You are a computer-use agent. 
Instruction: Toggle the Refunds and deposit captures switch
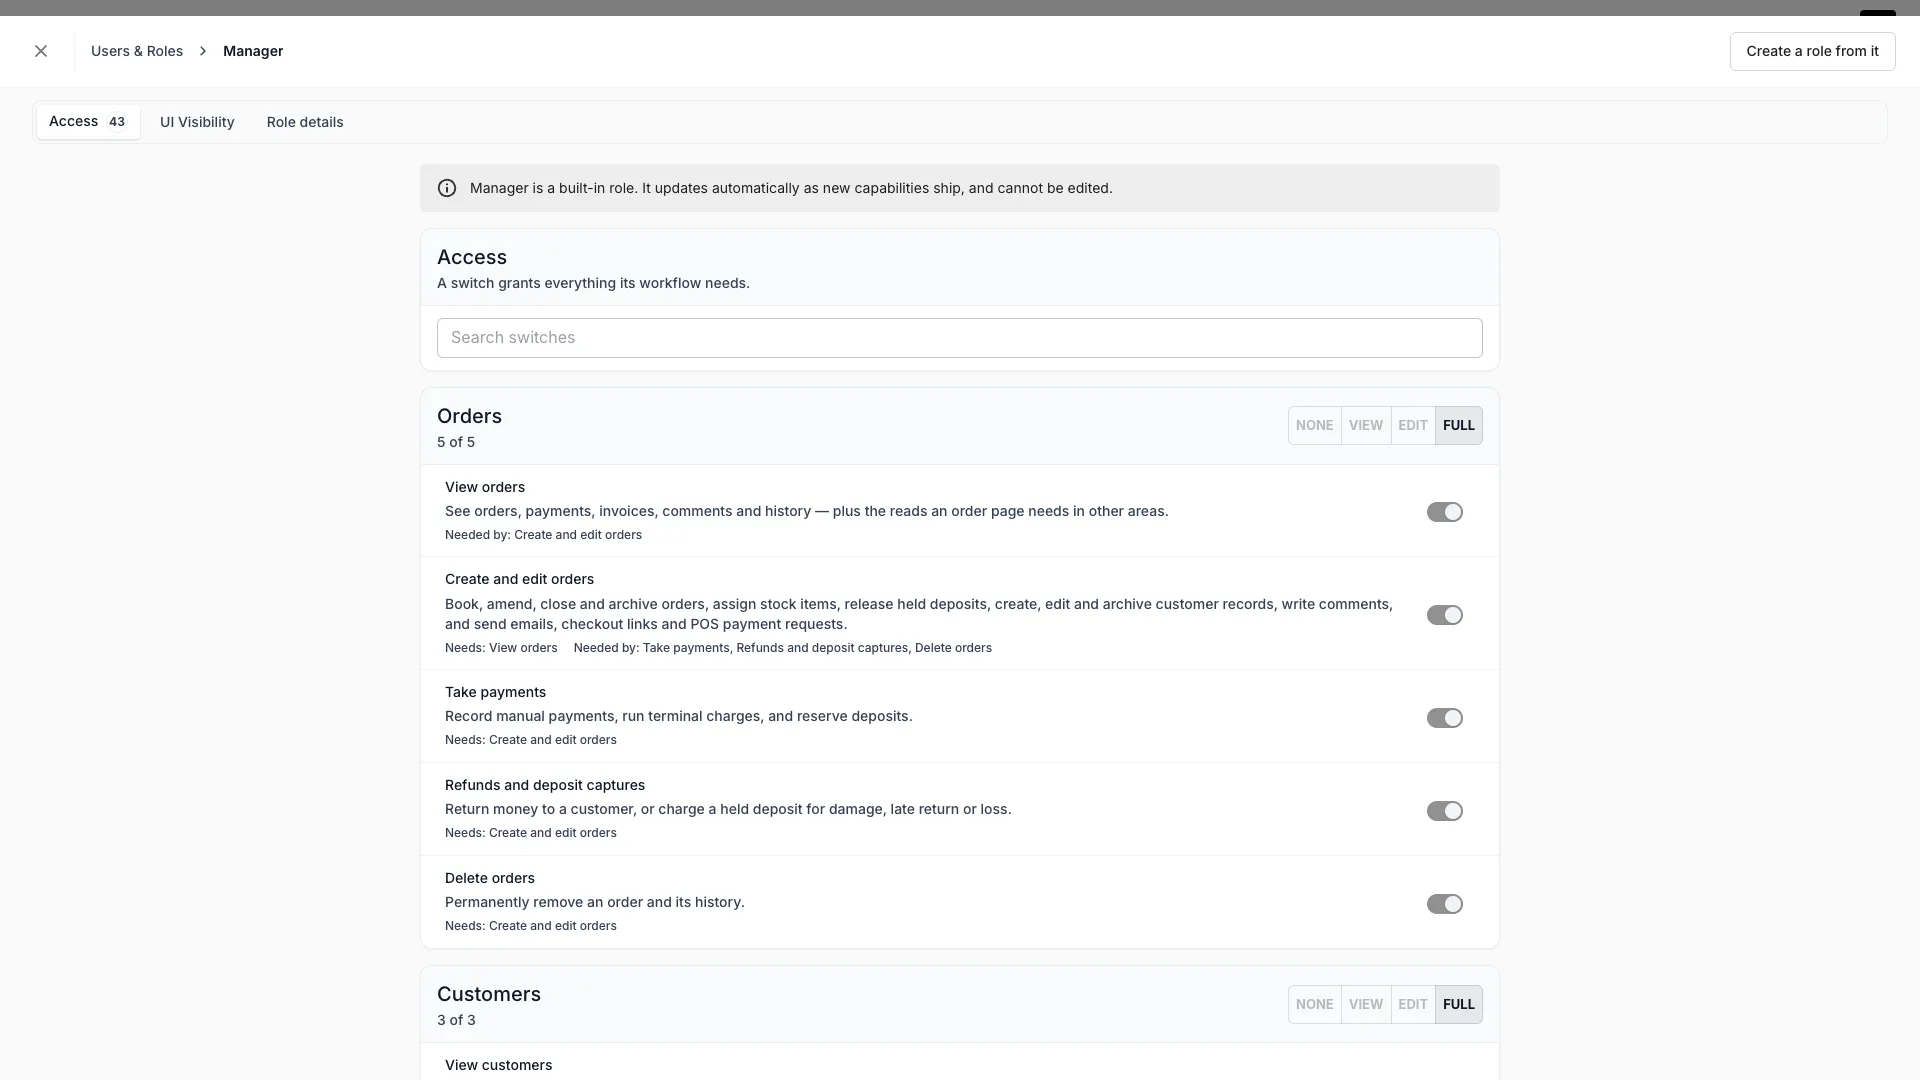(x=1444, y=811)
